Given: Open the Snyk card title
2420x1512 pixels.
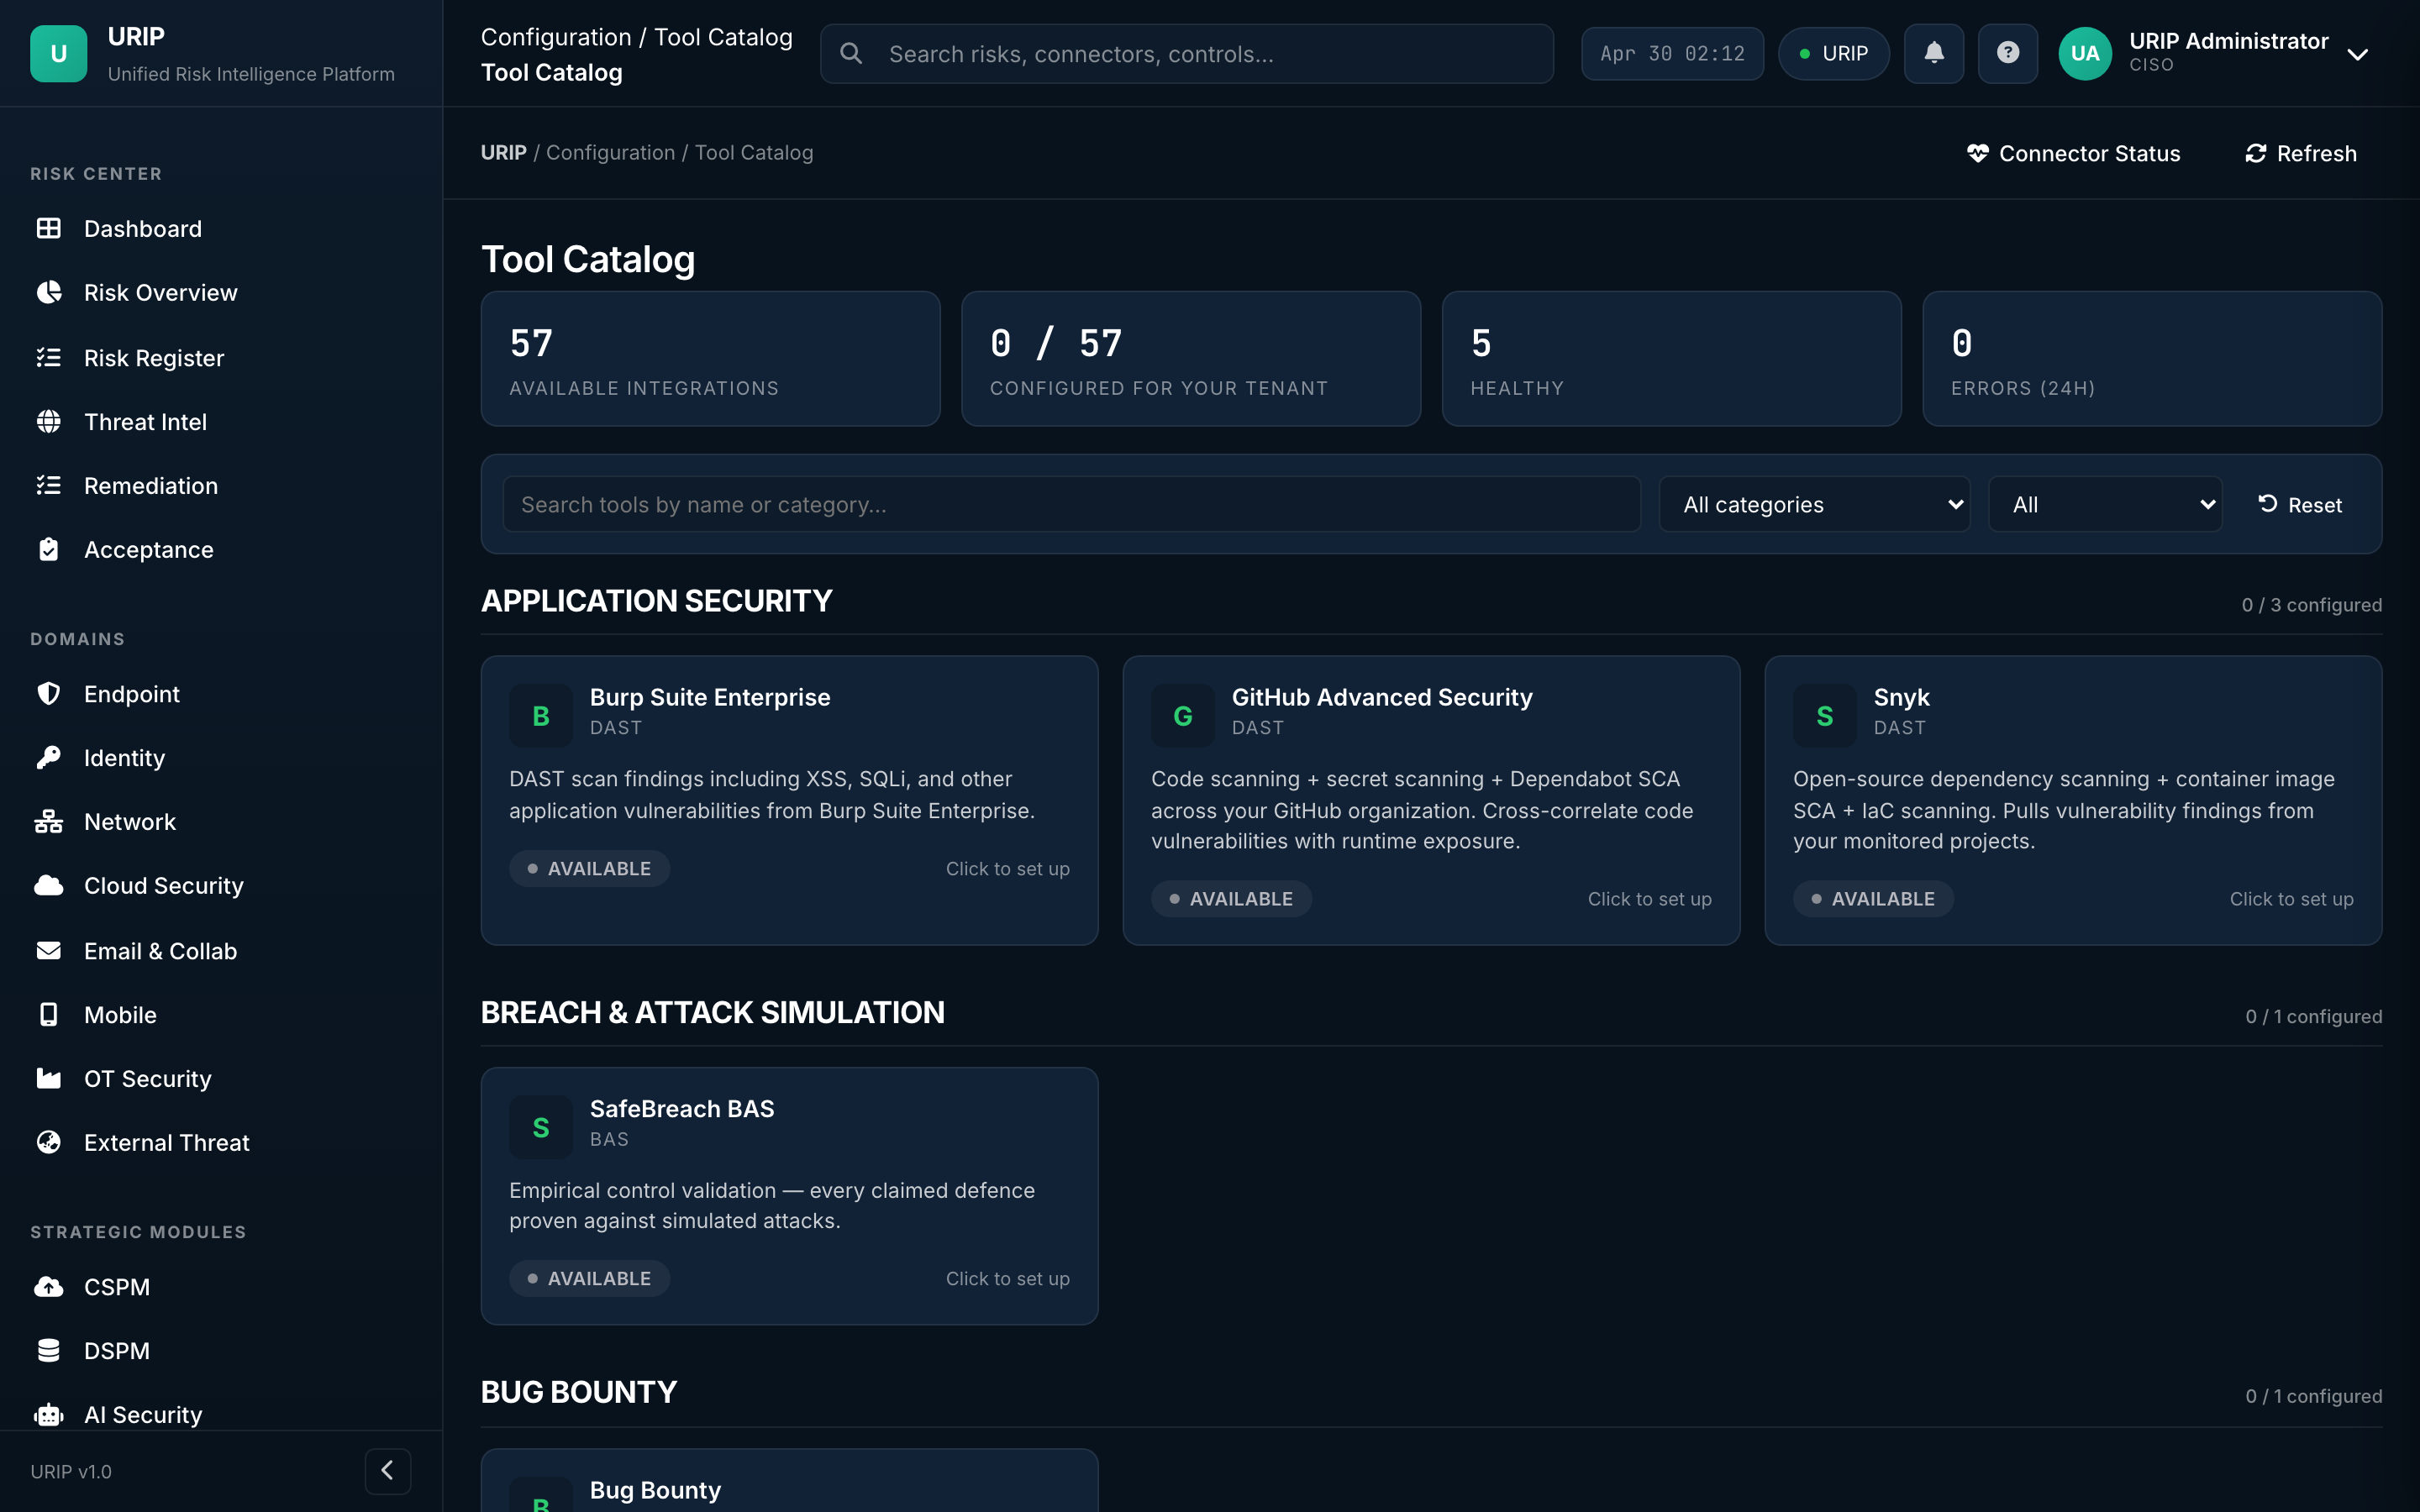Looking at the screenshot, I should [x=1901, y=696].
